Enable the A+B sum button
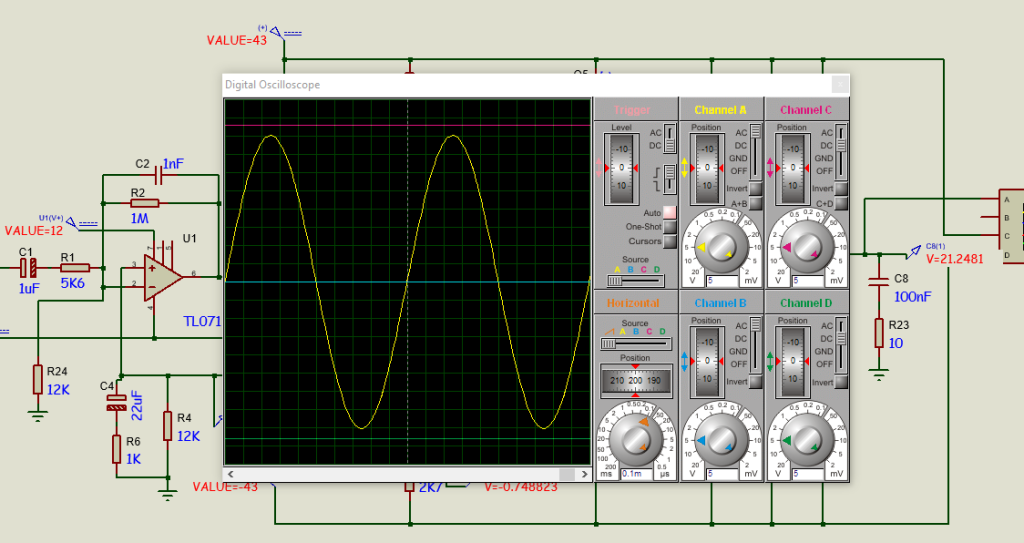The image size is (1024, 543). [756, 204]
